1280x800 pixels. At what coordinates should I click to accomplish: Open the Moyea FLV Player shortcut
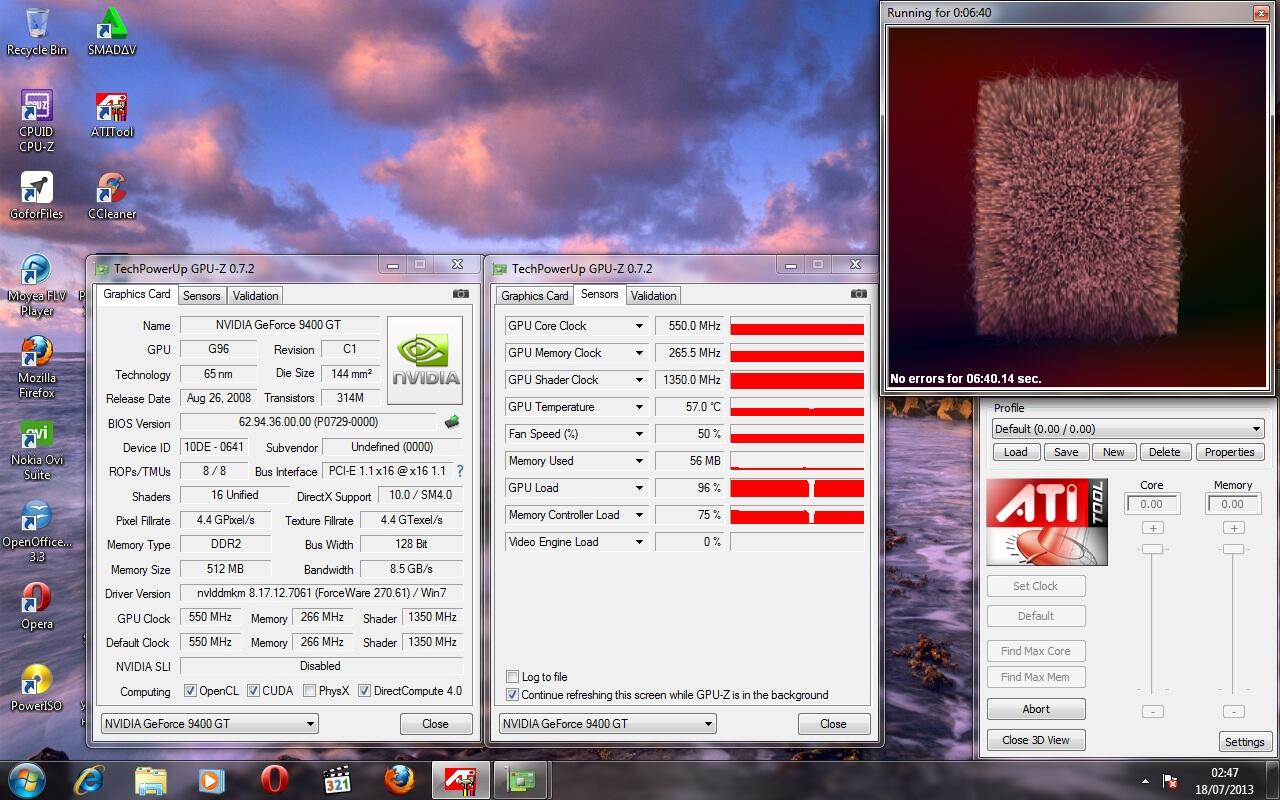click(x=37, y=285)
